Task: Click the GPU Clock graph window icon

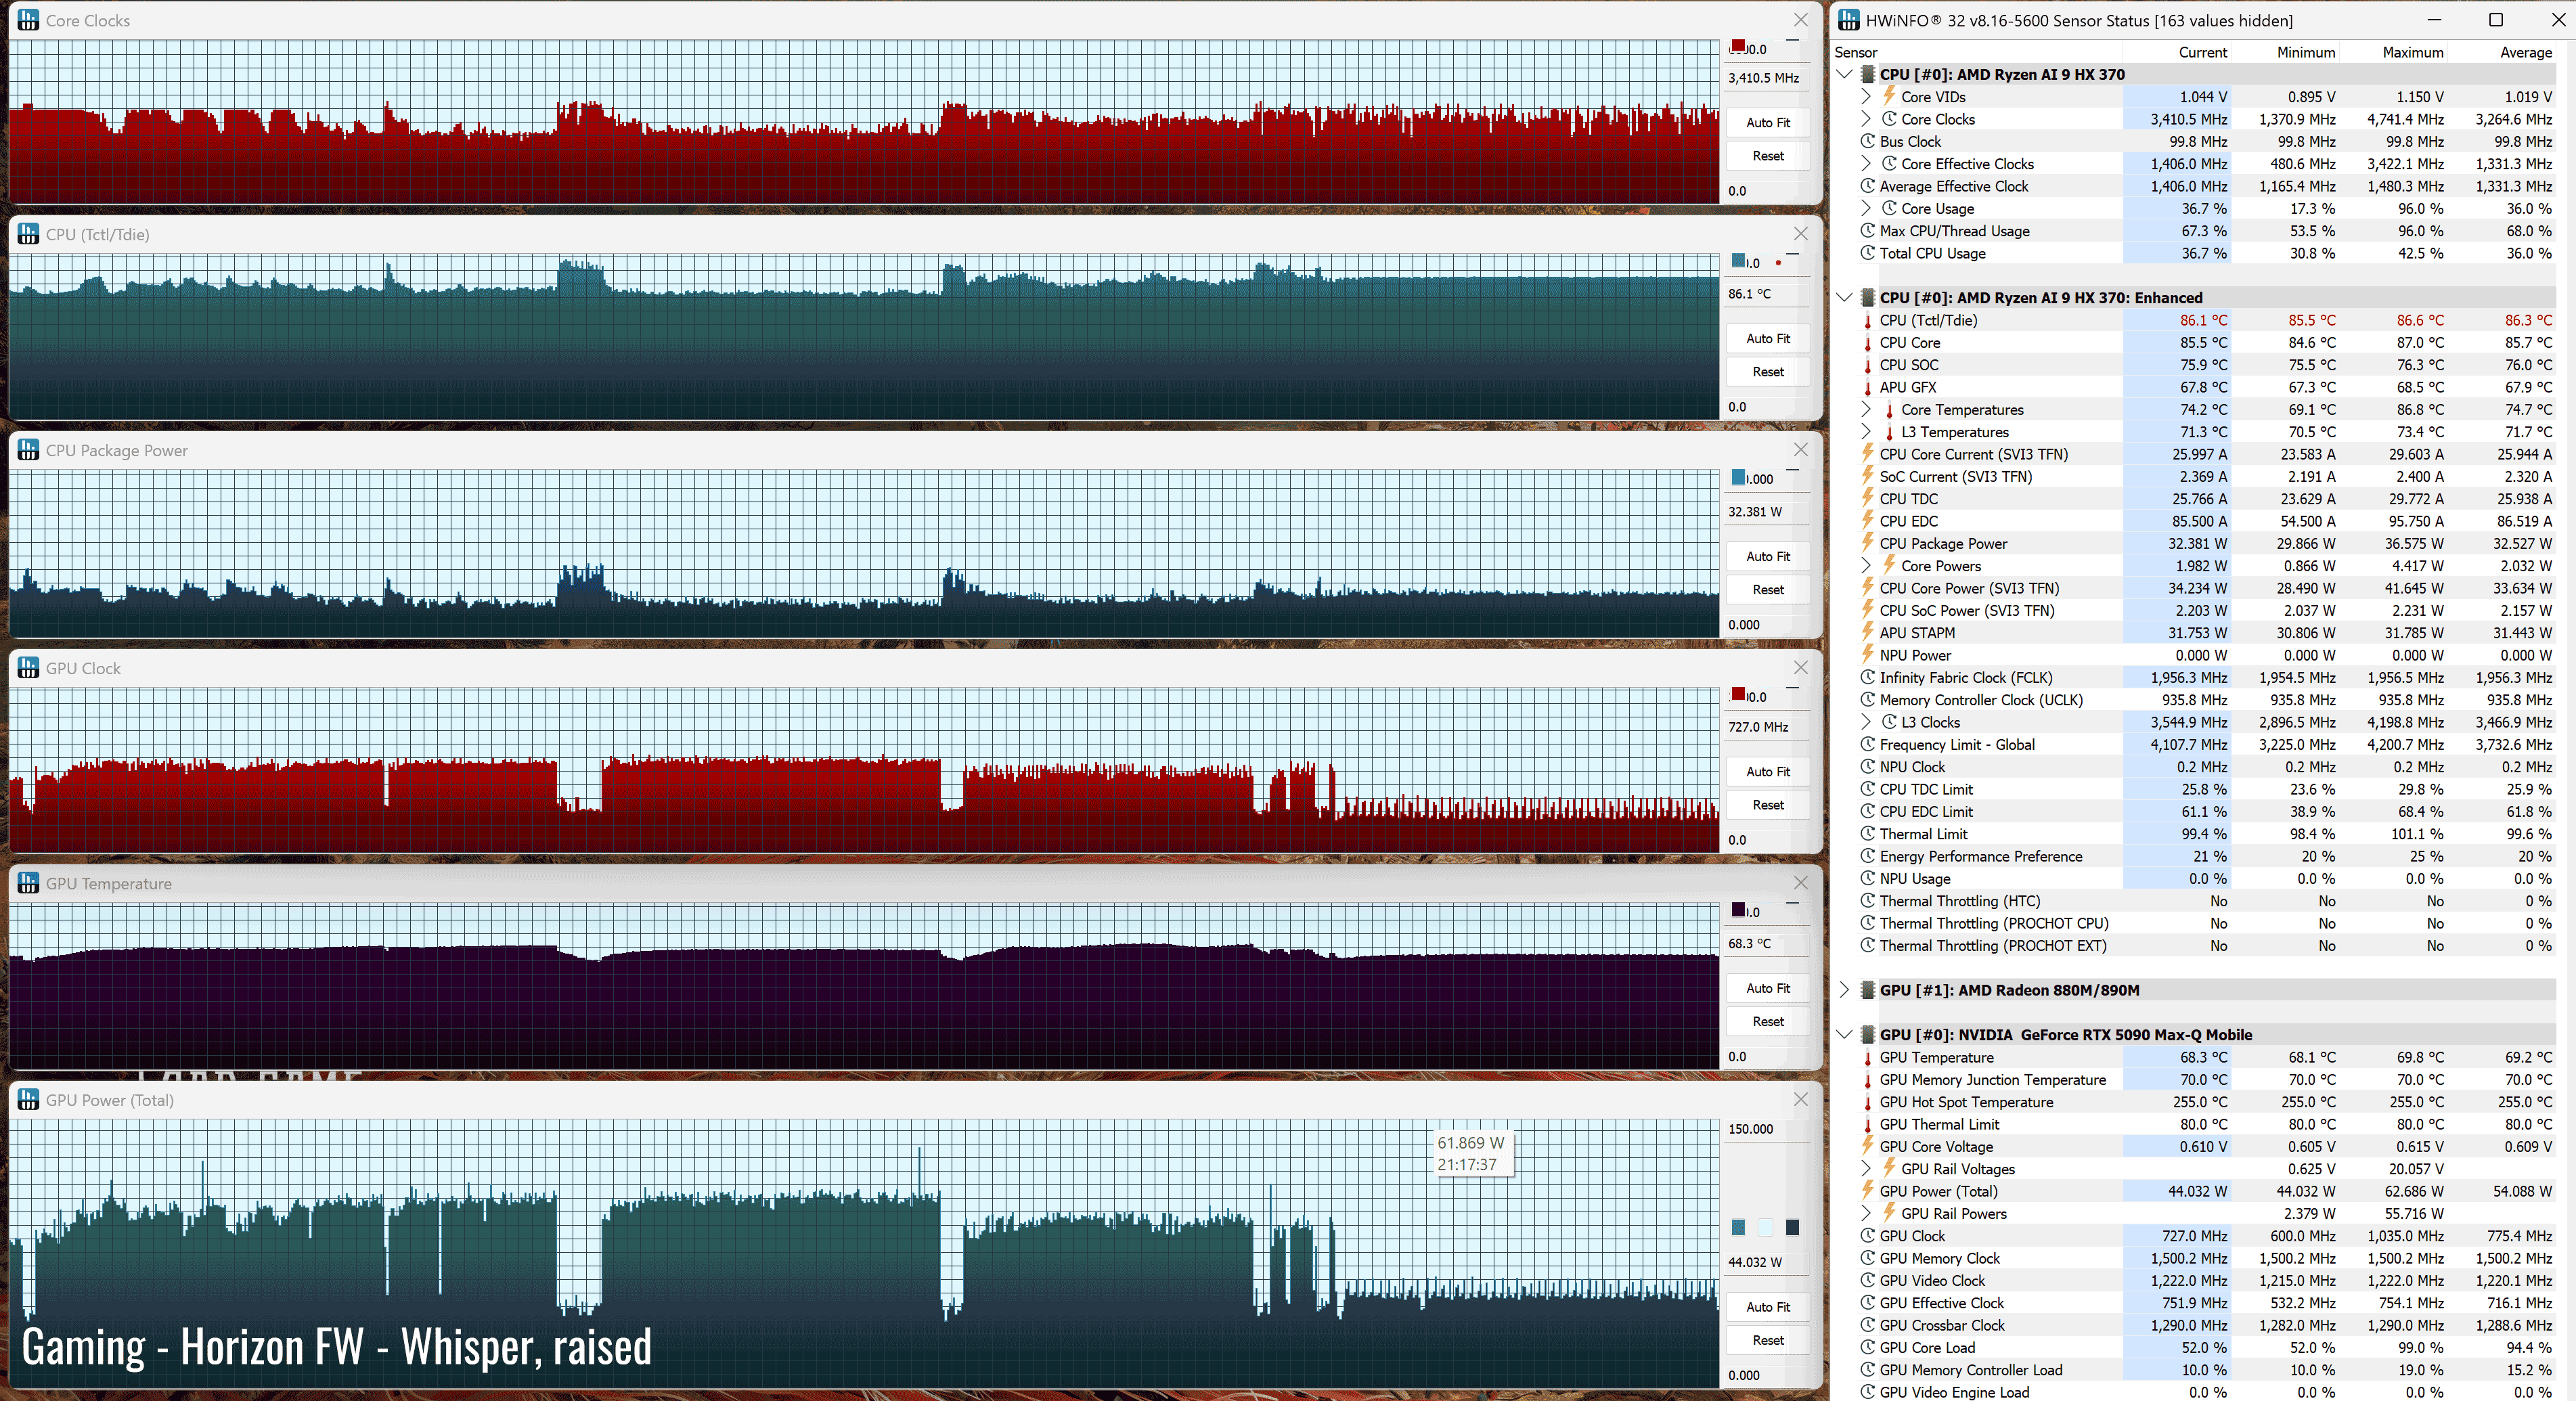Action: (x=28, y=668)
